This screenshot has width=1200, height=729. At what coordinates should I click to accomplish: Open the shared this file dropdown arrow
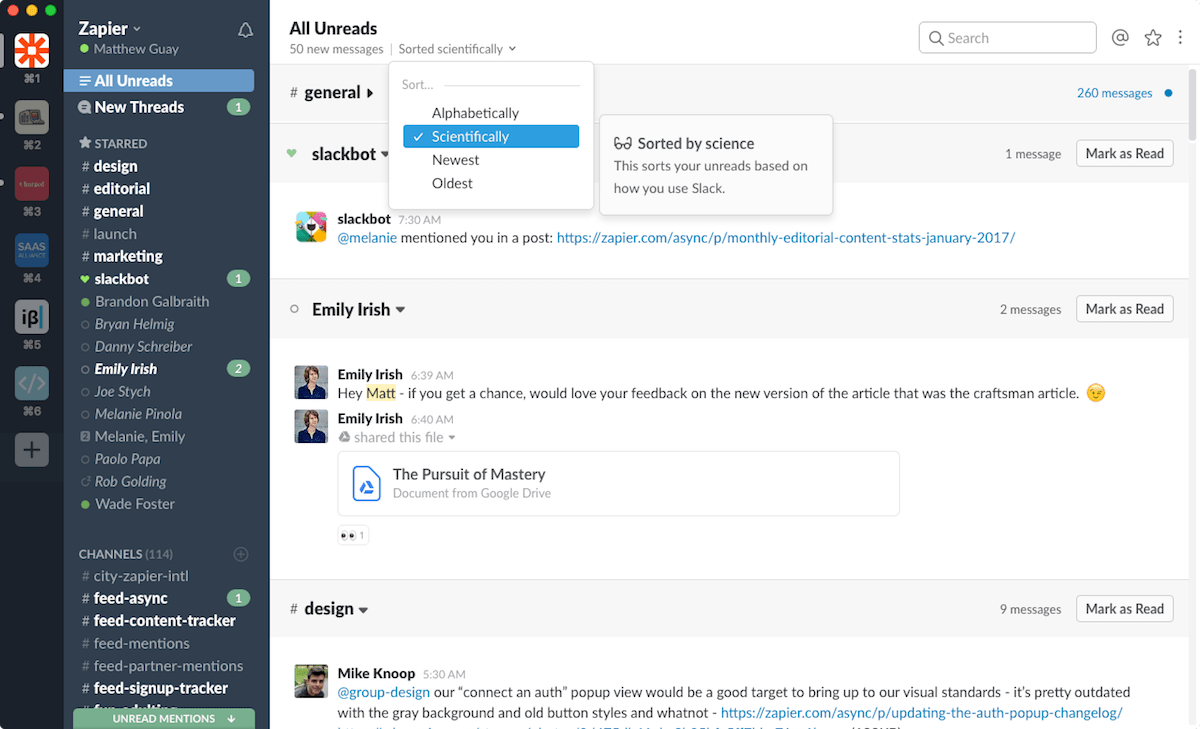452,438
